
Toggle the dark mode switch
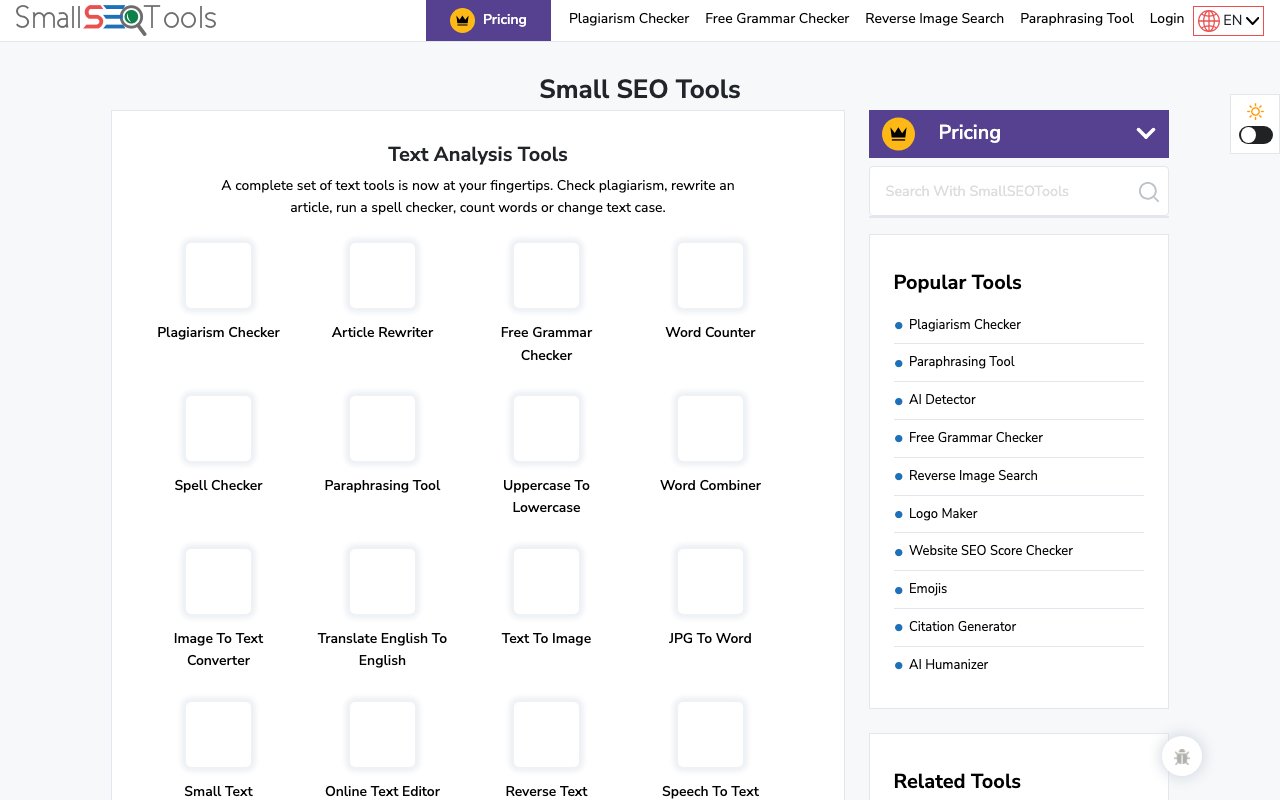[1256, 135]
